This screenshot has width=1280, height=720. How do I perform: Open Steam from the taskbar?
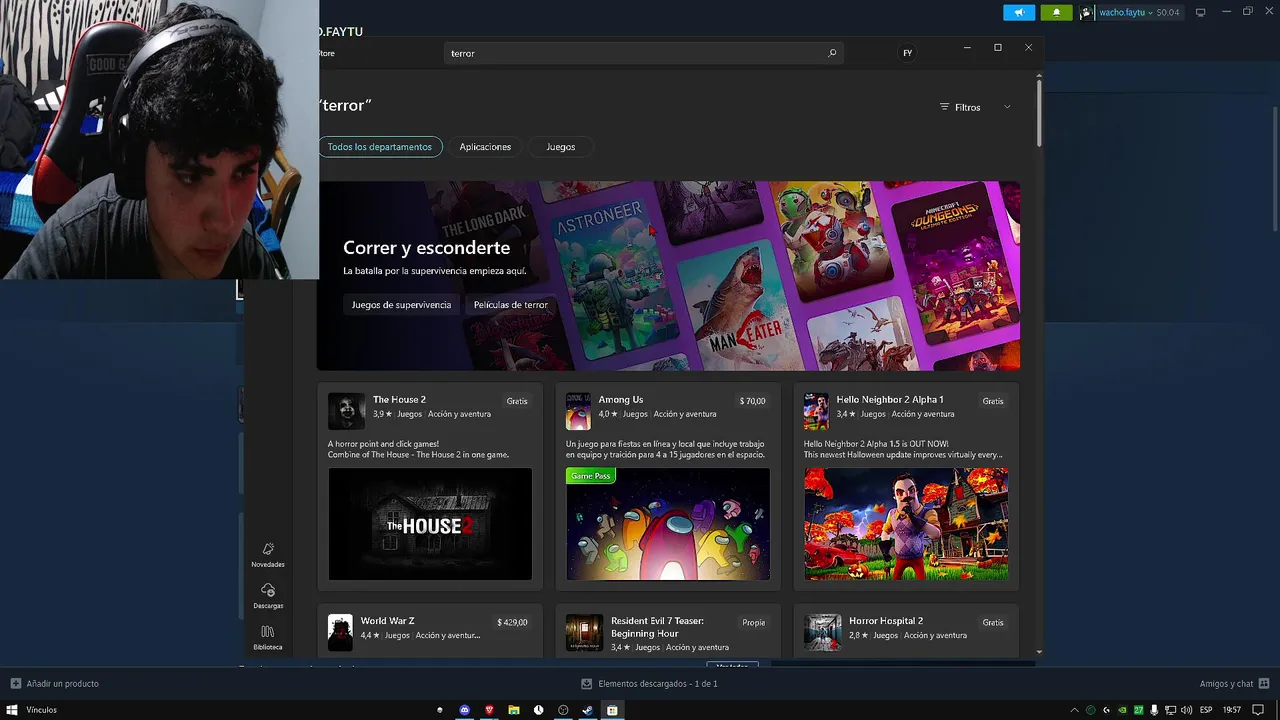tap(587, 710)
